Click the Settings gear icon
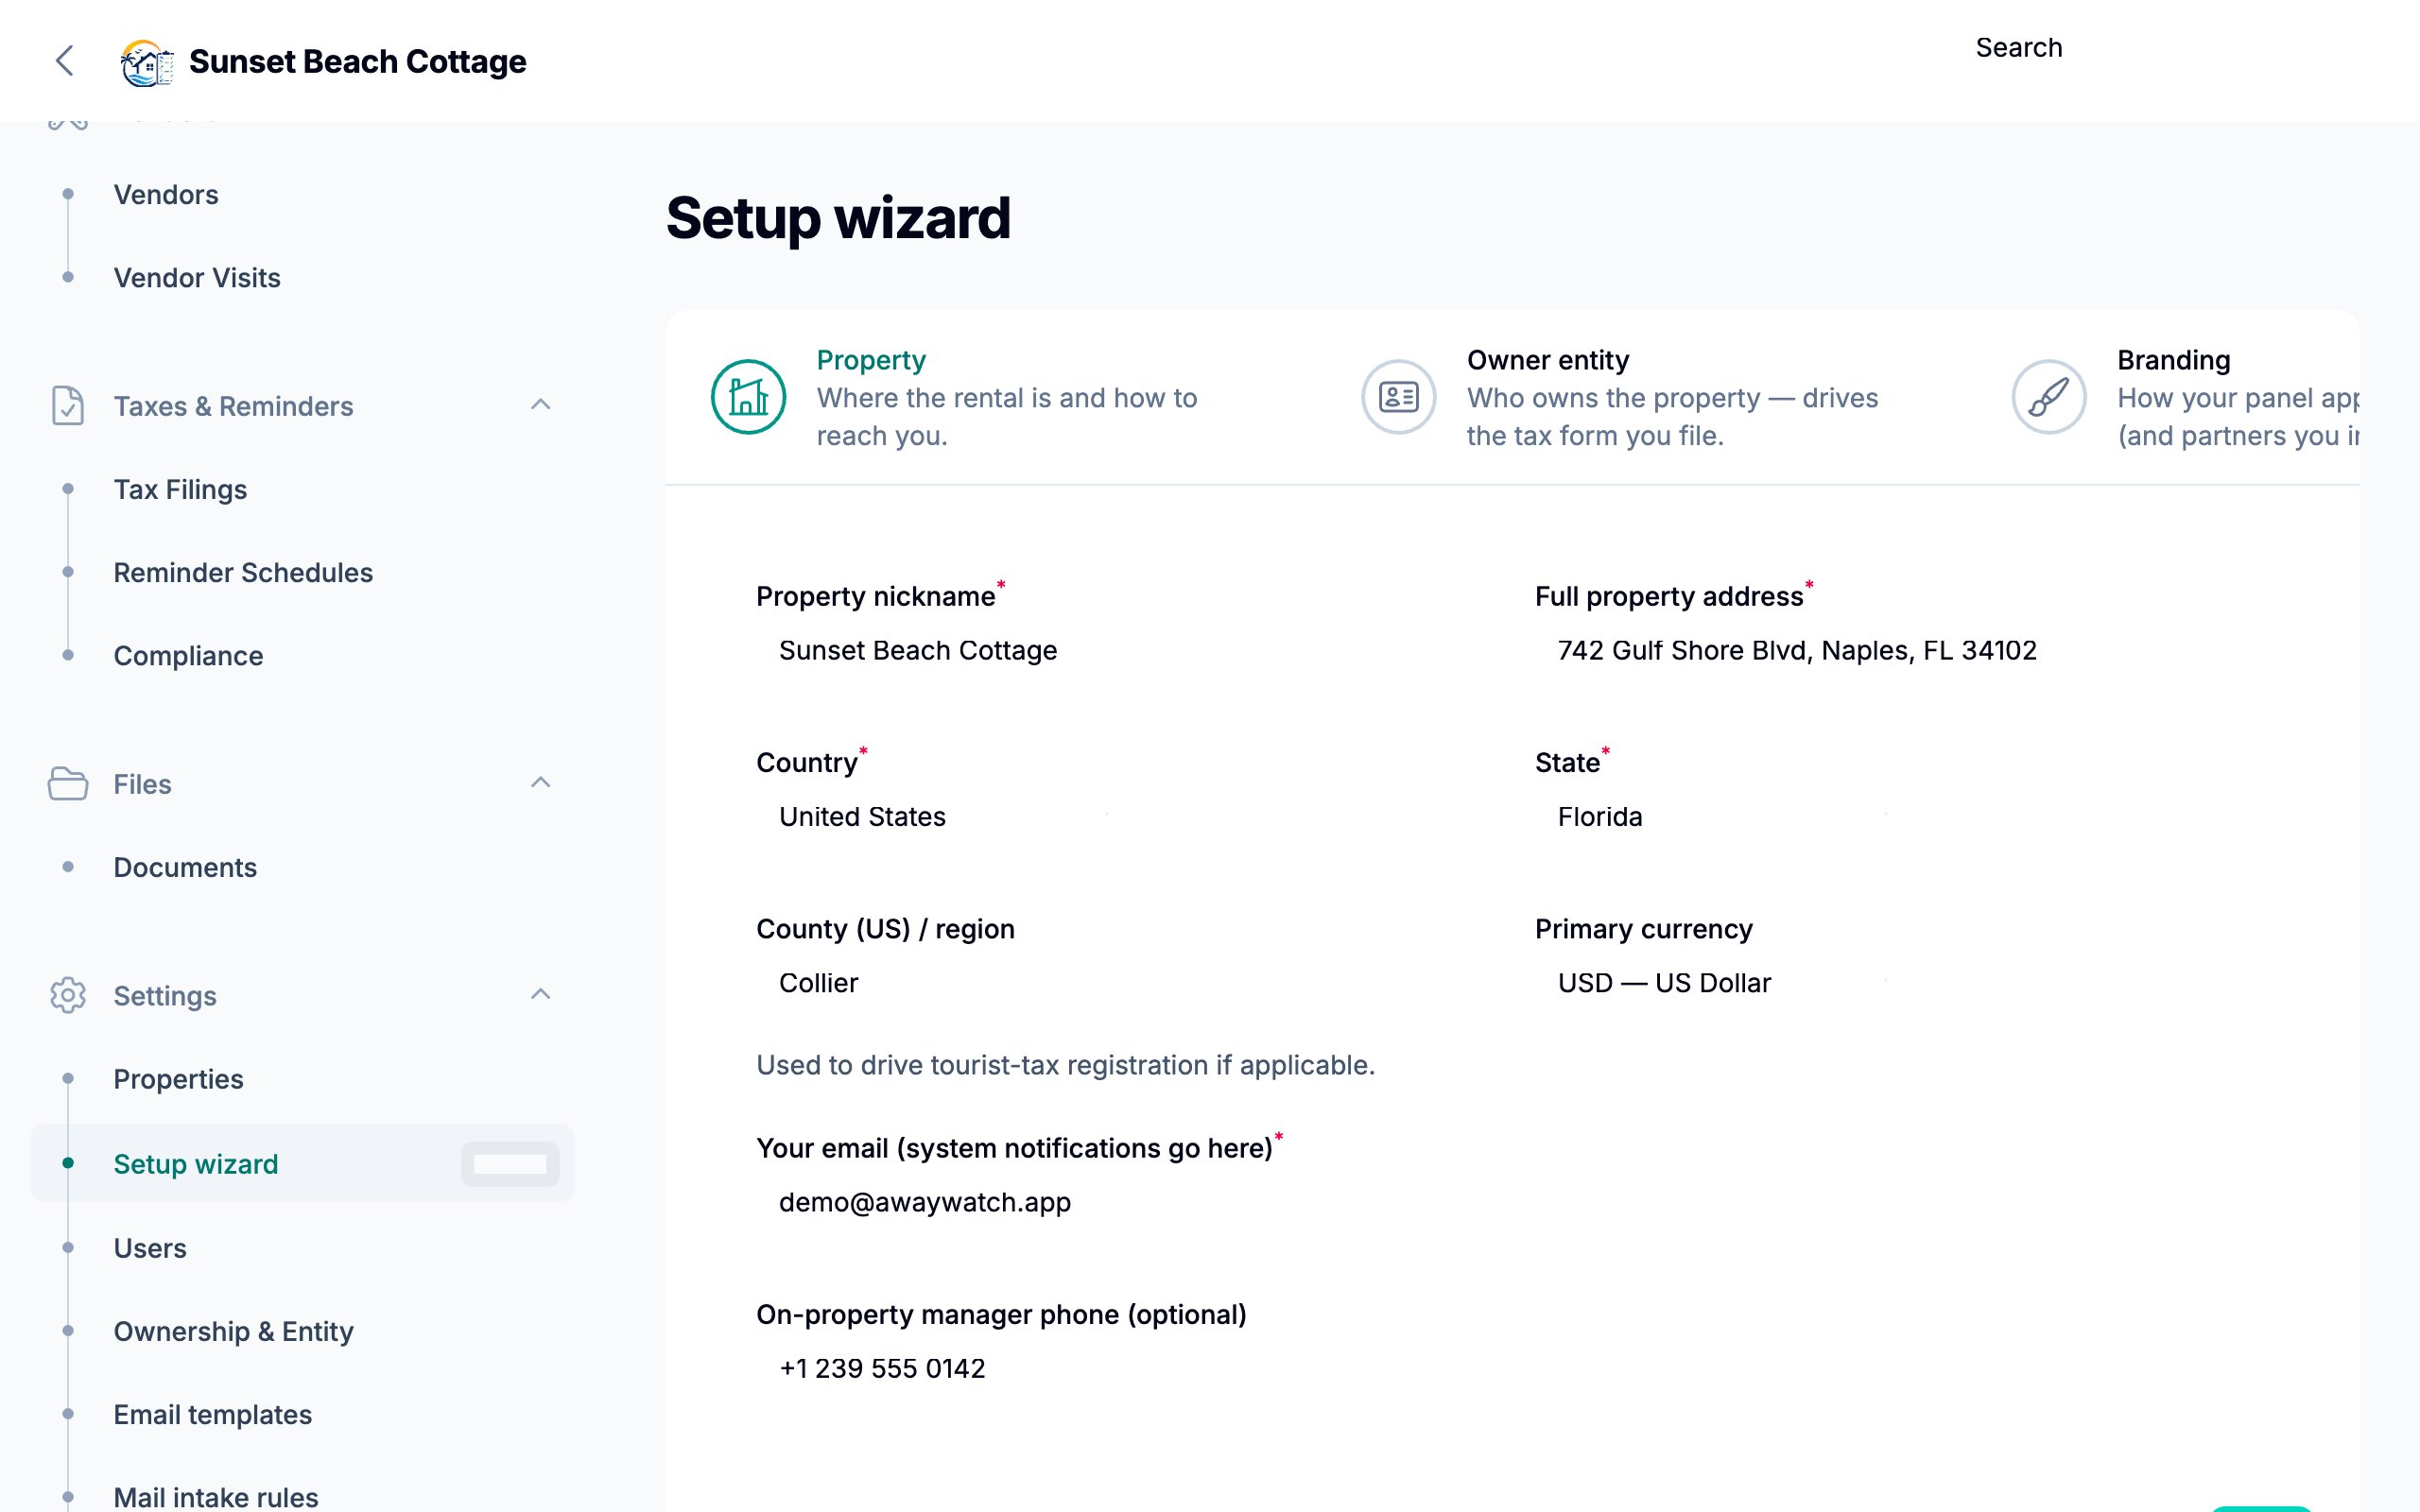Viewport: 2420px width, 1512px height. pyautogui.click(x=67, y=996)
